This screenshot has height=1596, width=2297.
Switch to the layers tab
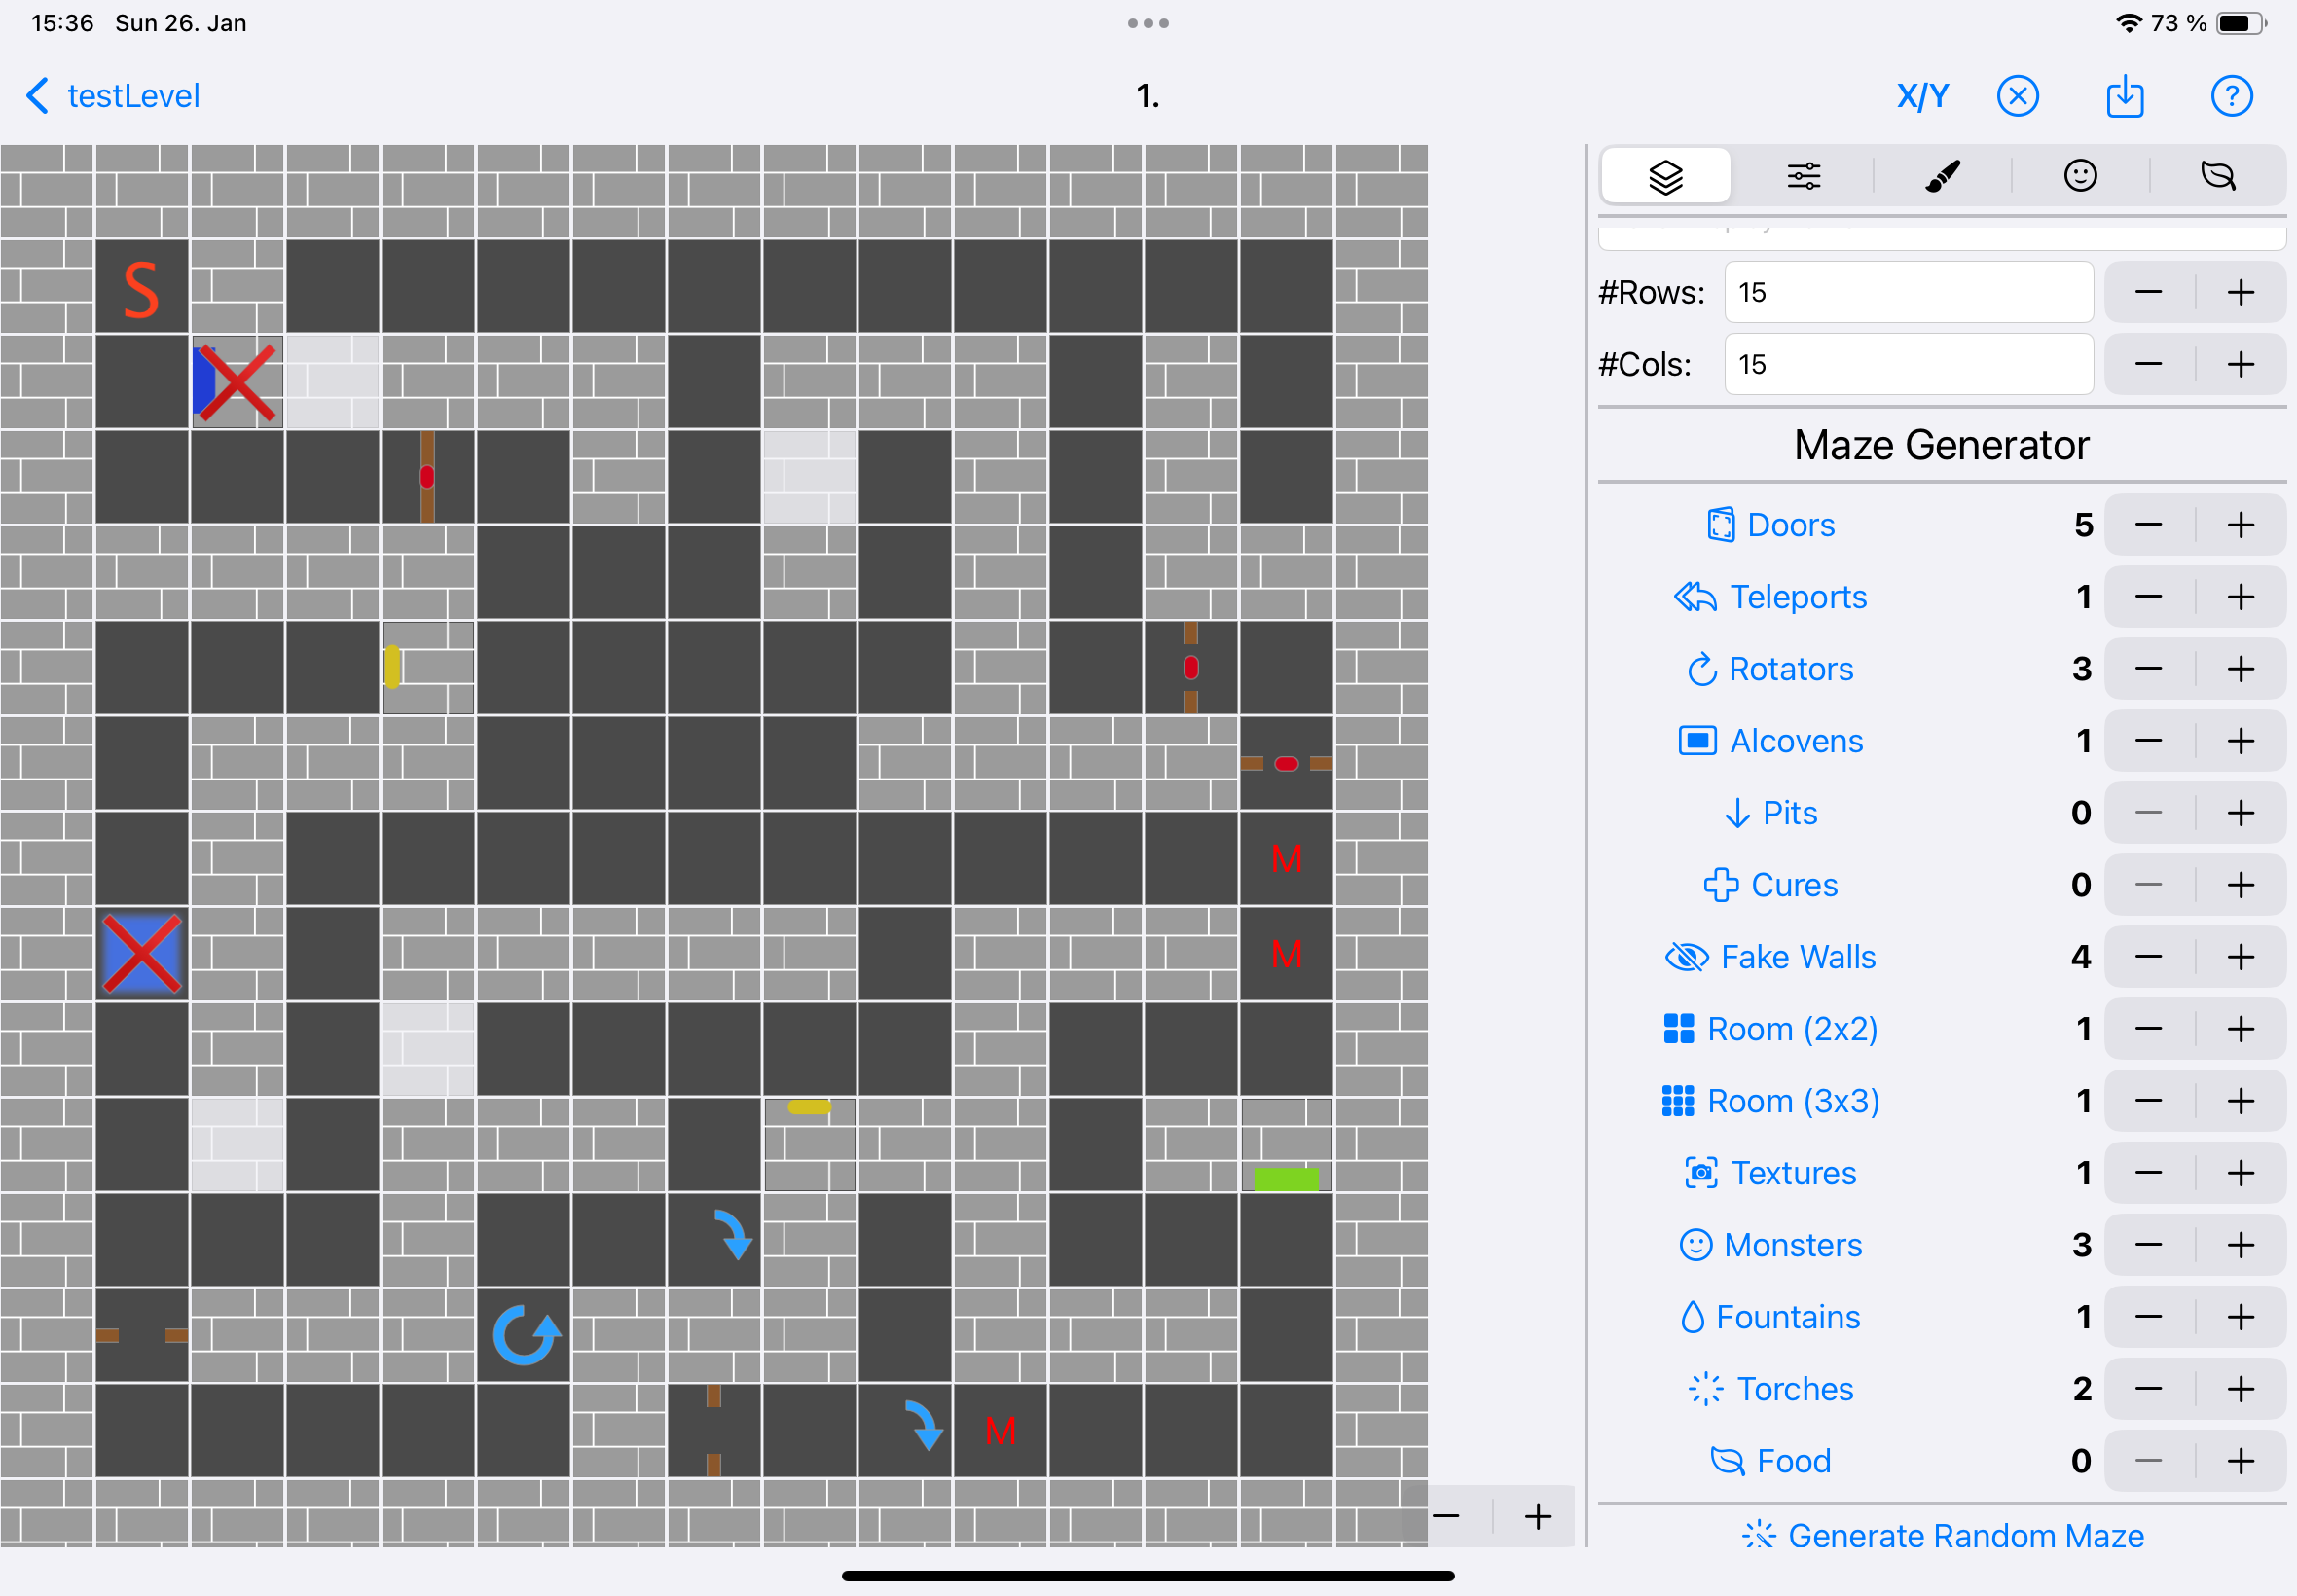(x=1666, y=176)
